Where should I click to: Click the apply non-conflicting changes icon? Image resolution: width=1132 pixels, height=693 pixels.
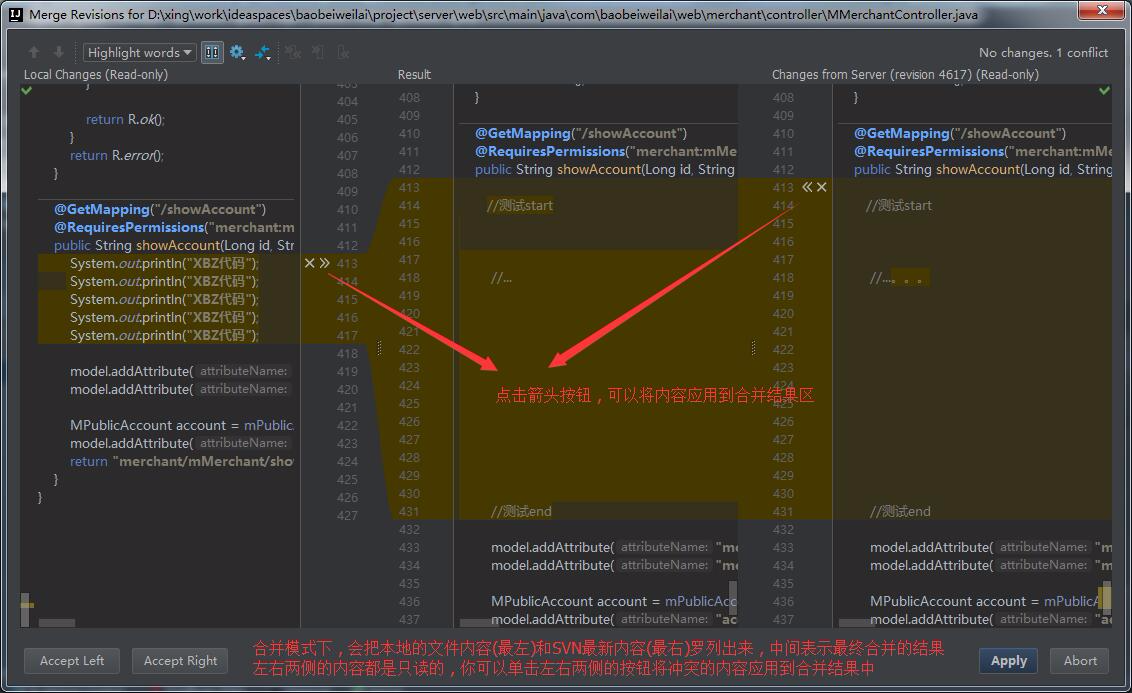(264, 52)
